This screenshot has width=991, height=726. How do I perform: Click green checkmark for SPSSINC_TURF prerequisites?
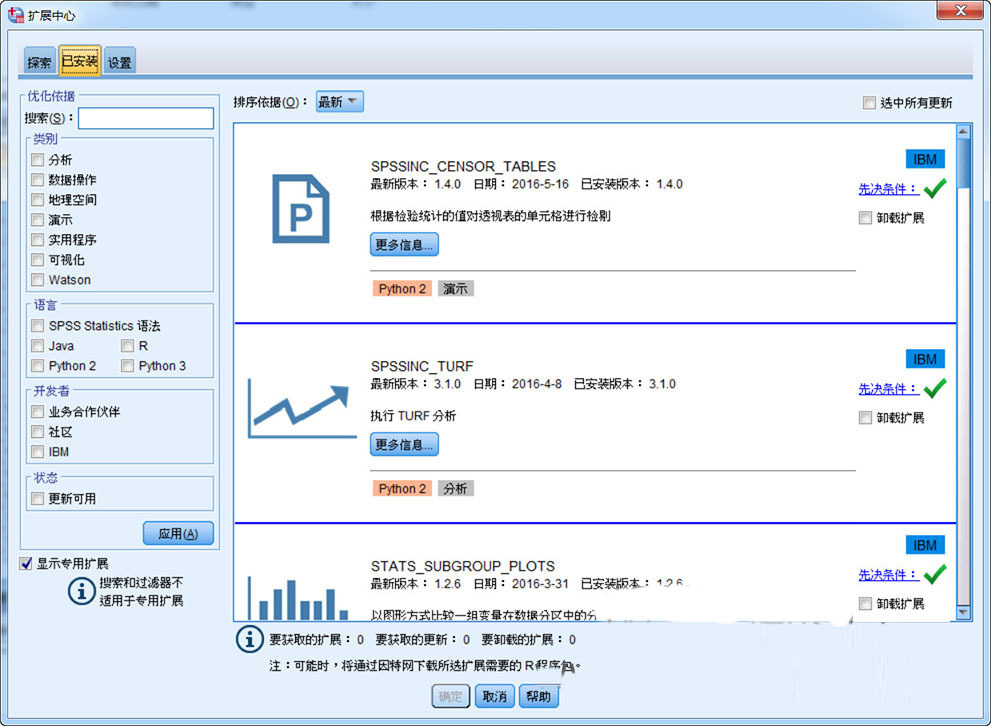click(935, 388)
